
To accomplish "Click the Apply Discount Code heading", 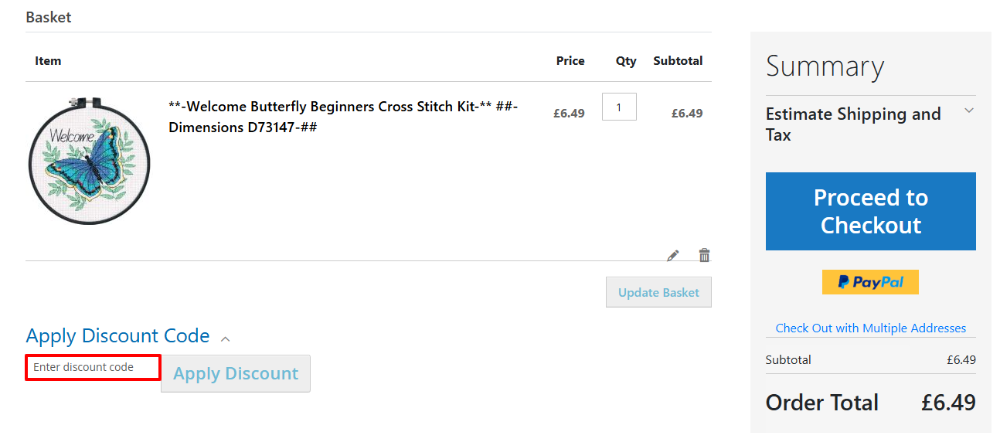I will pos(118,336).
